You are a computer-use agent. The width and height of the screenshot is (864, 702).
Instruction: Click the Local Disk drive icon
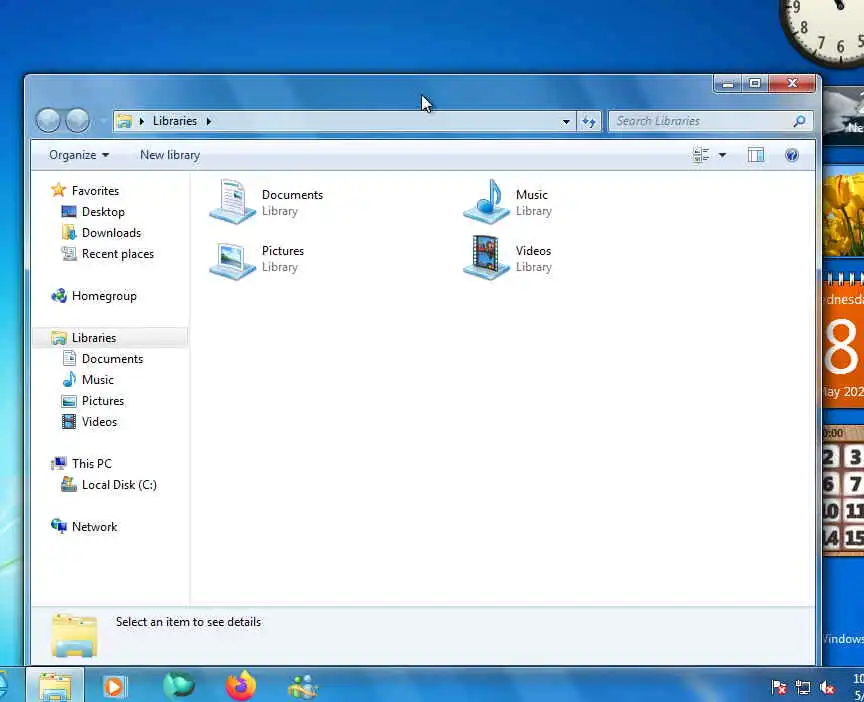point(69,484)
